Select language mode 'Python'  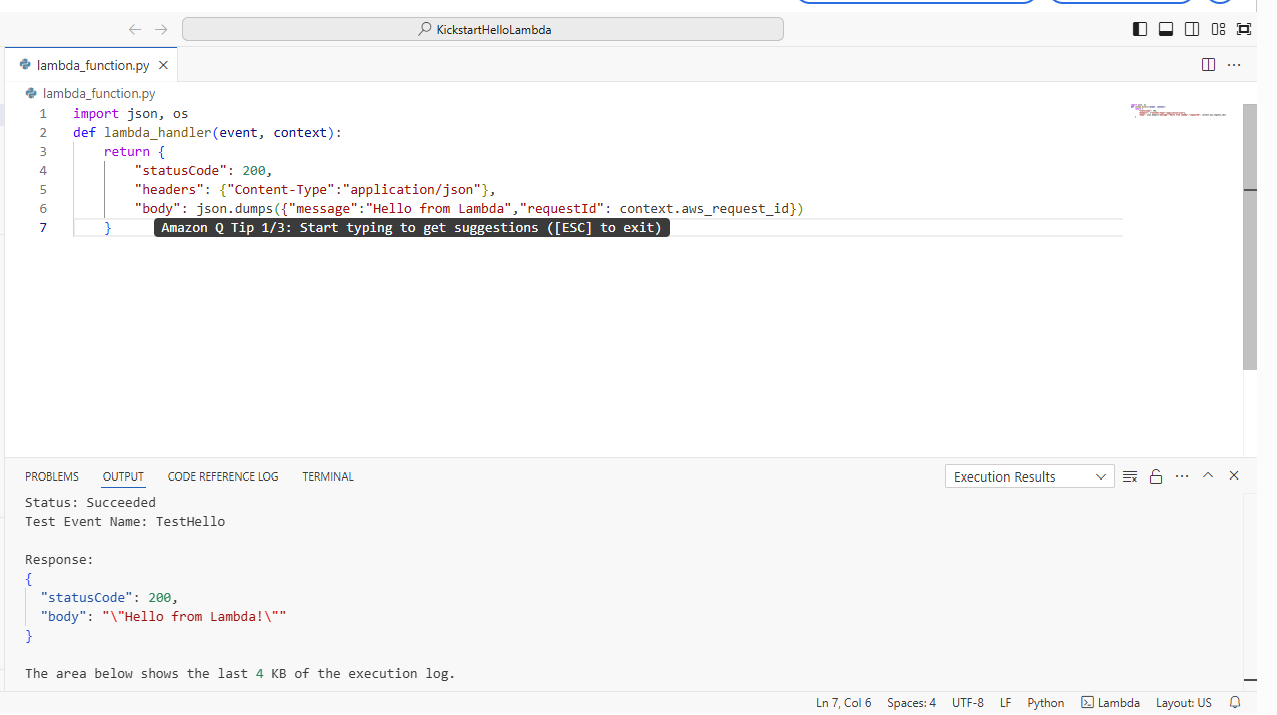[x=1046, y=703]
